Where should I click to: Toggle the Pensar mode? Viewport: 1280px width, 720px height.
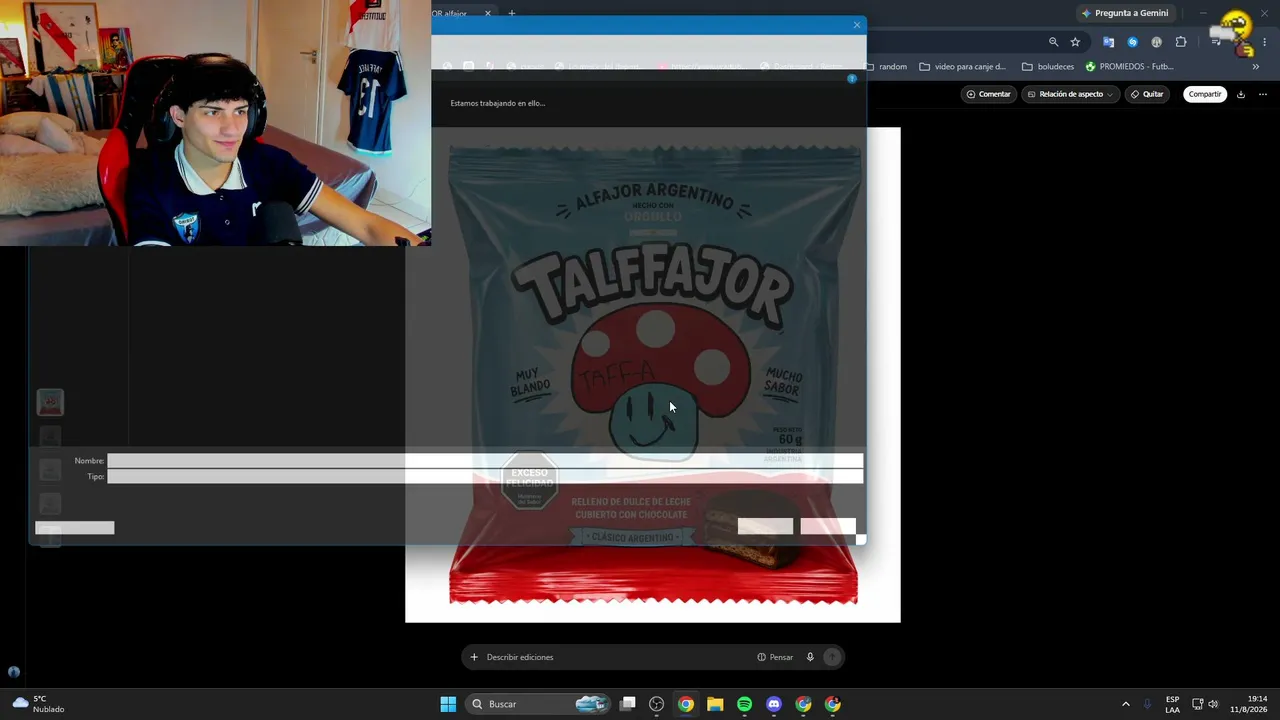click(x=775, y=657)
